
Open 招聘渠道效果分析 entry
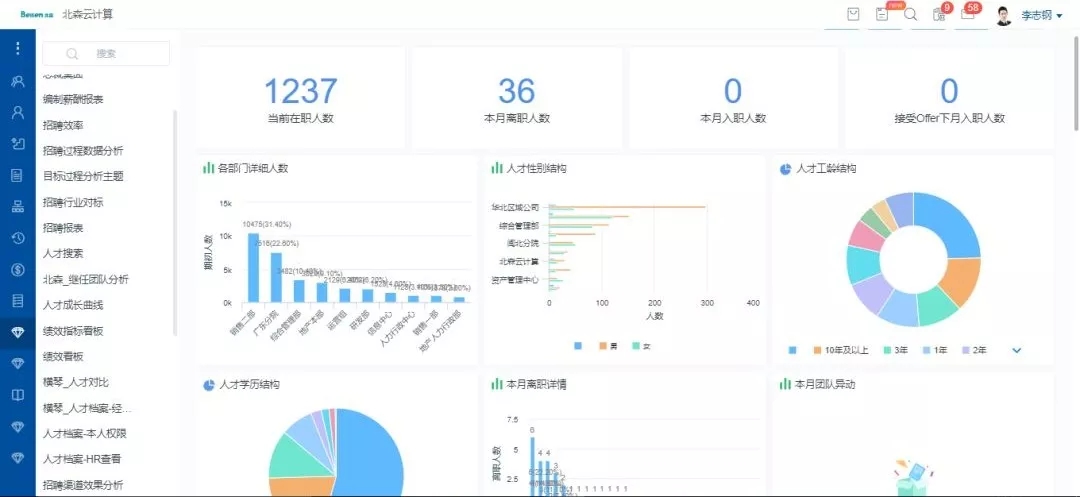point(83,485)
